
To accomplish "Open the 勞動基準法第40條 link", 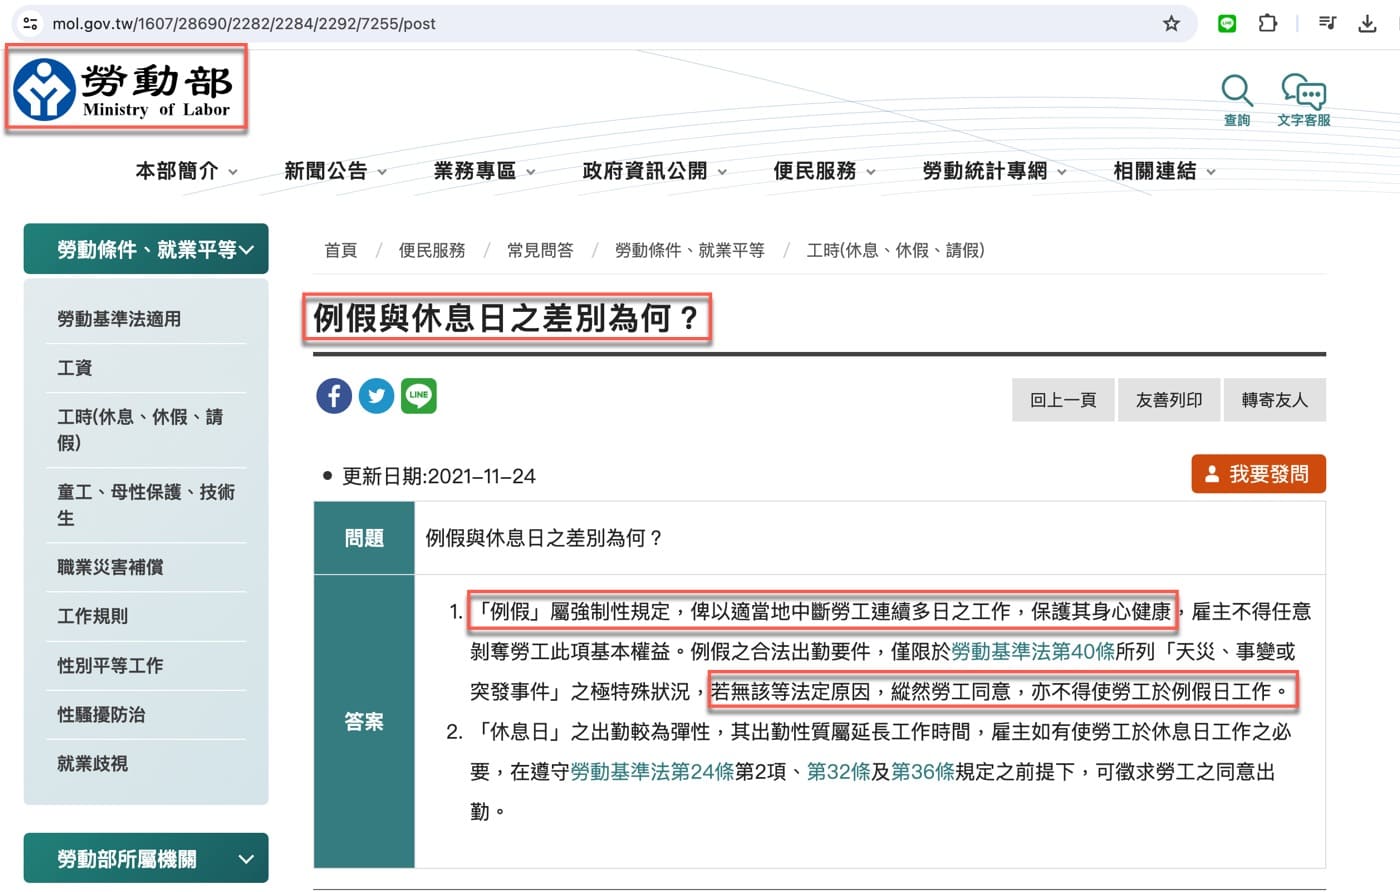I will click(1033, 652).
